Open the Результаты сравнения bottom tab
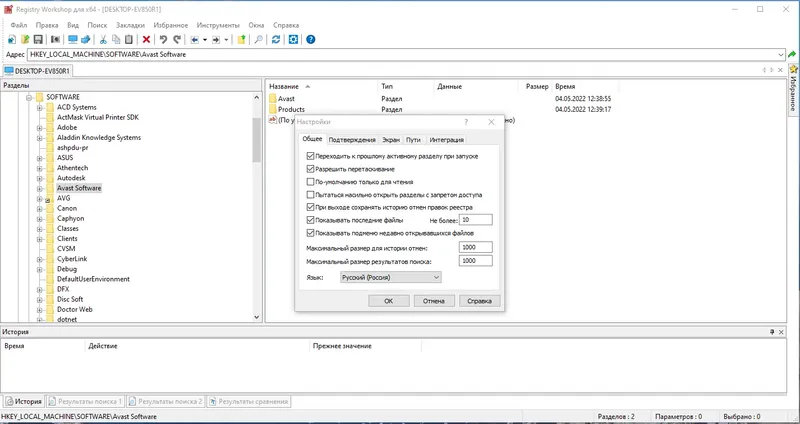 pos(248,402)
